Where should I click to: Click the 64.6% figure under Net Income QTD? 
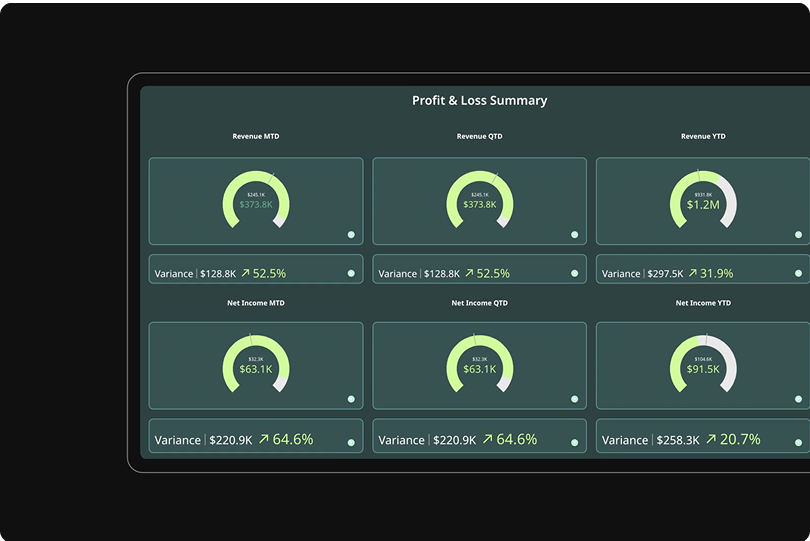(517, 439)
